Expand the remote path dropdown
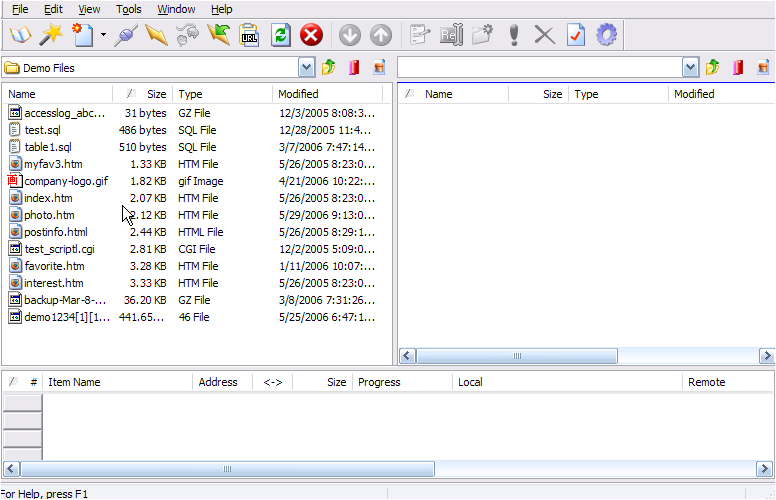776x500 pixels. coord(690,67)
